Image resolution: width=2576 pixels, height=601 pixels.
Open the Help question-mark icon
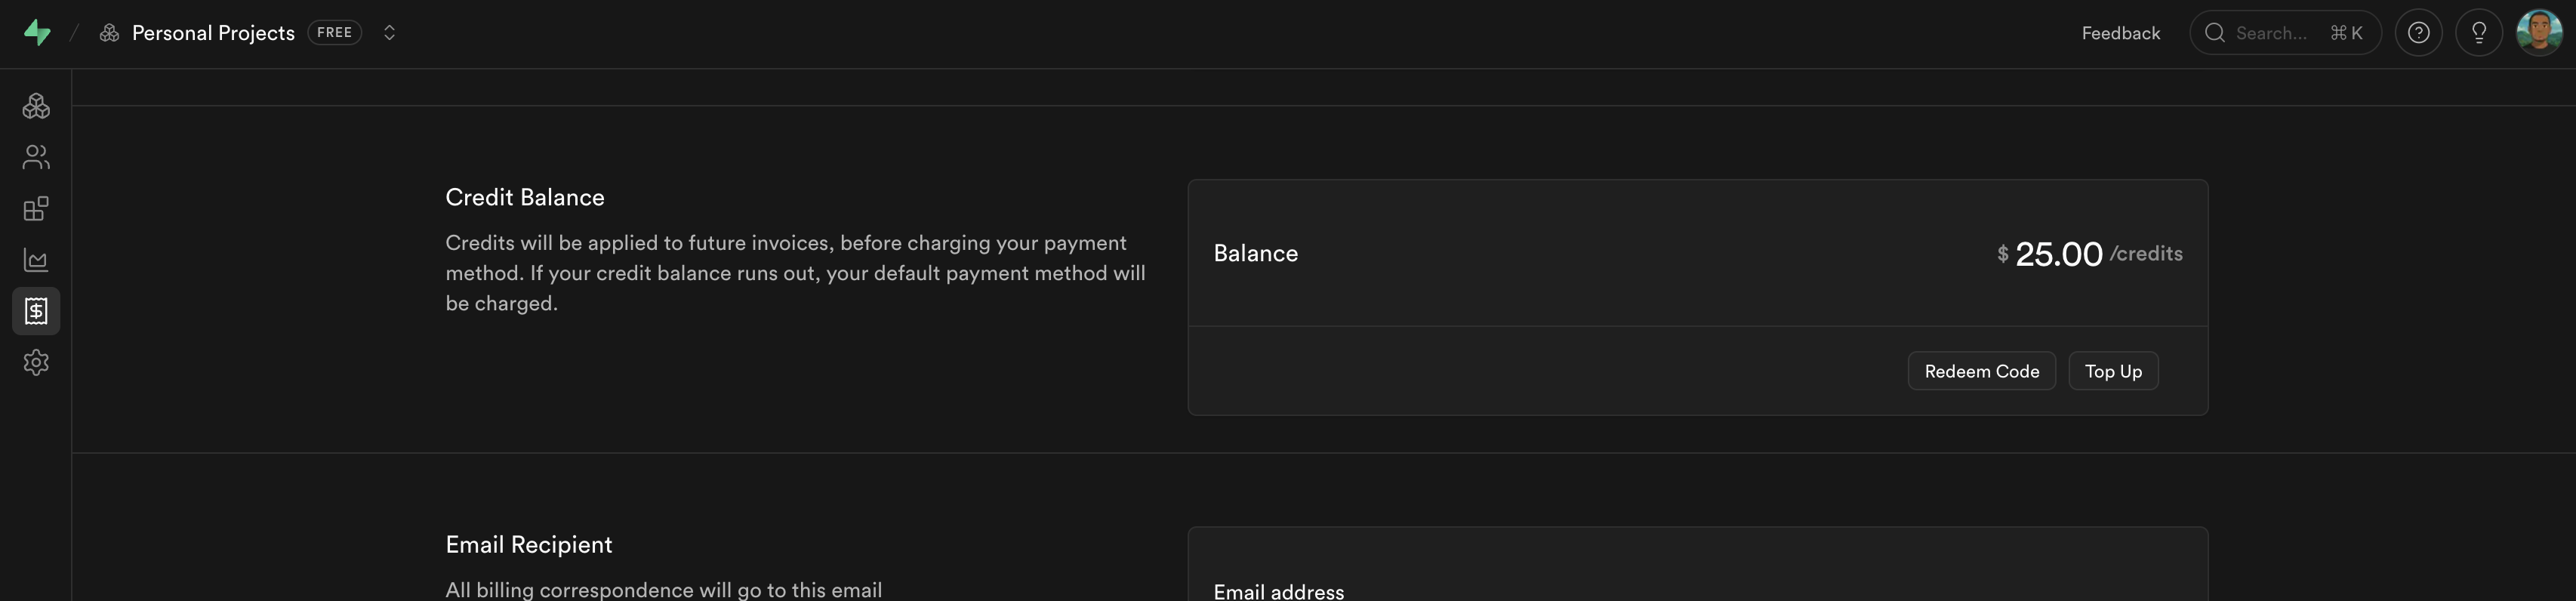point(2418,33)
